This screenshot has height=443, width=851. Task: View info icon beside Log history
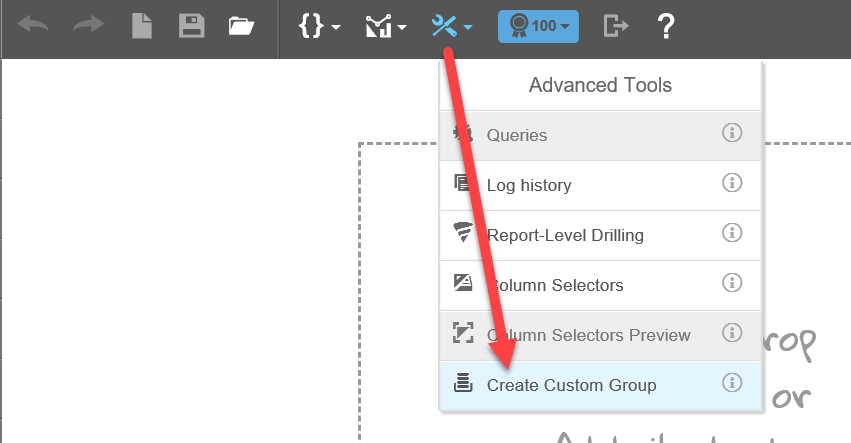[x=732, y=182]
